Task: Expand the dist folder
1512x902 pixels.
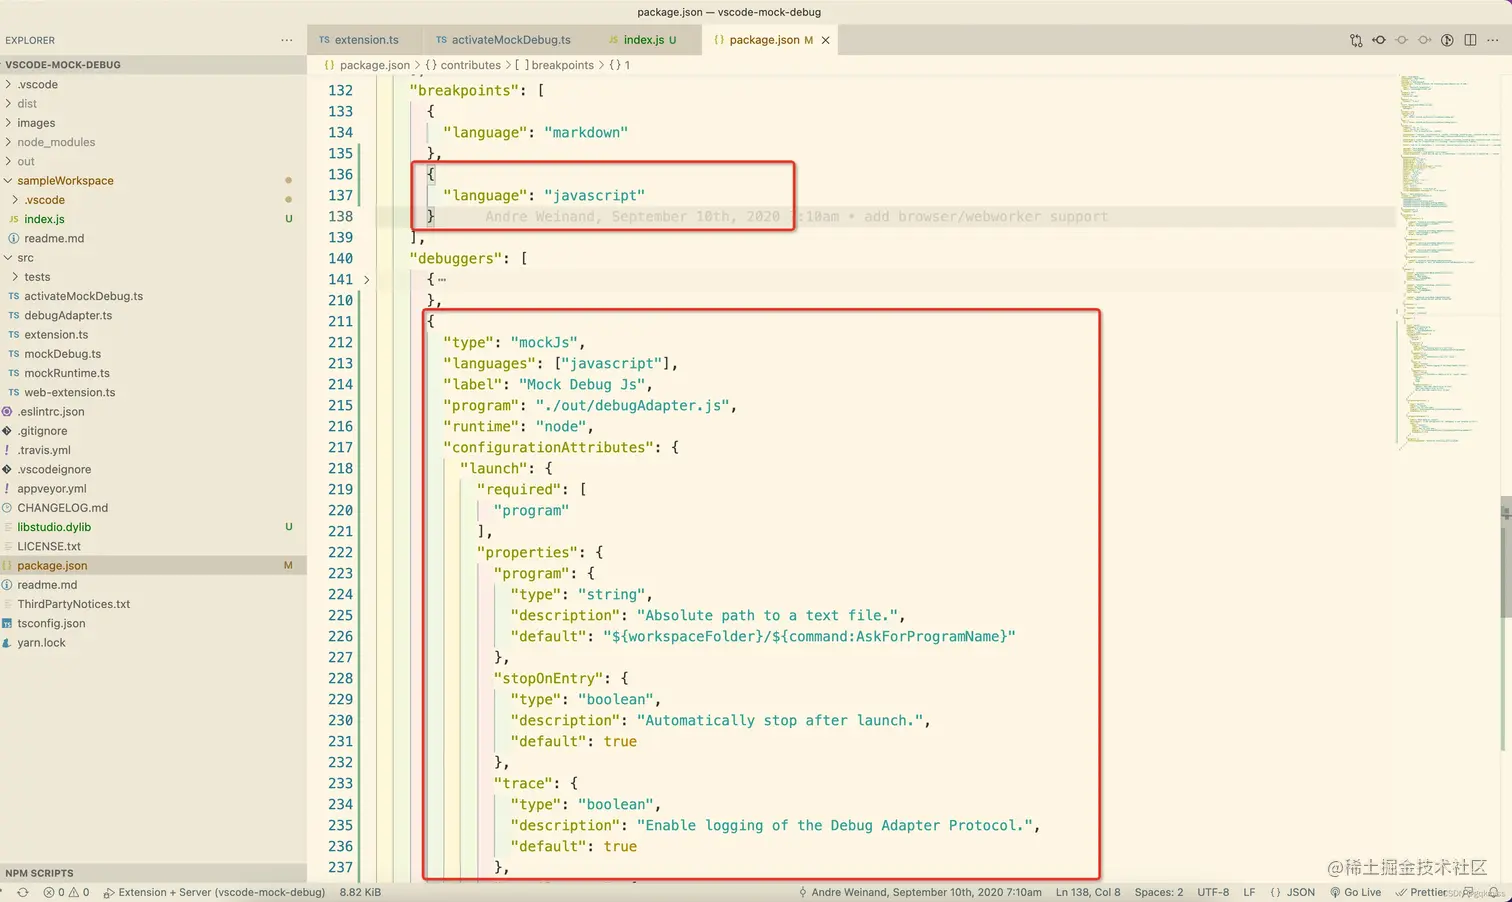Action: (153, 104)
